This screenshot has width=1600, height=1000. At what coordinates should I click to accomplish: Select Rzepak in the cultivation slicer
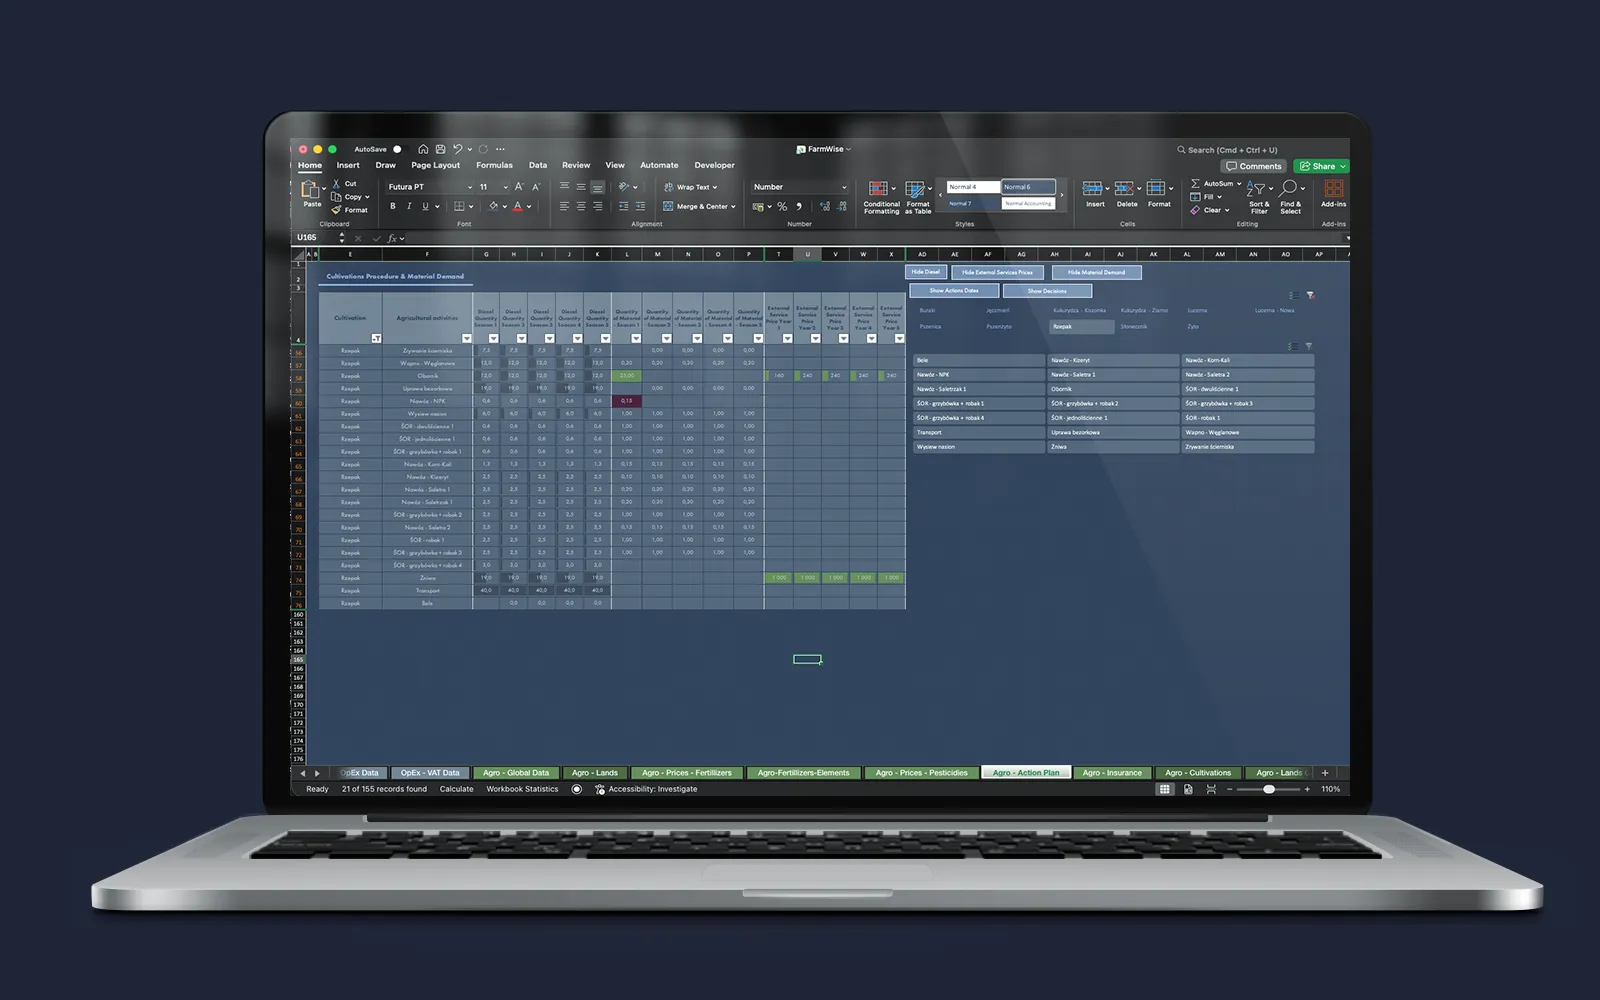coord(1082,326)
